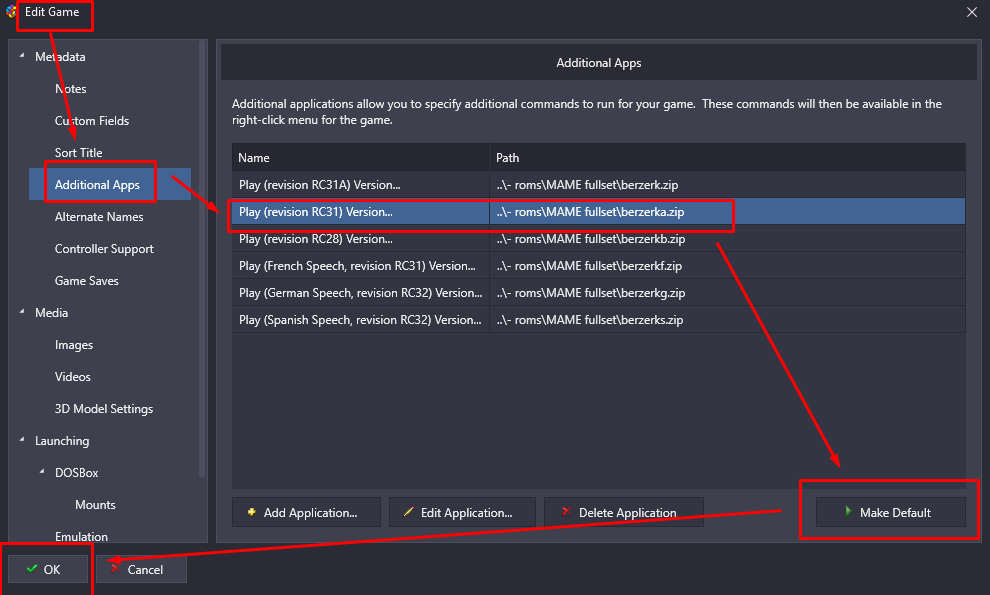Select the French Speech RC31 row

coord(599,266)
